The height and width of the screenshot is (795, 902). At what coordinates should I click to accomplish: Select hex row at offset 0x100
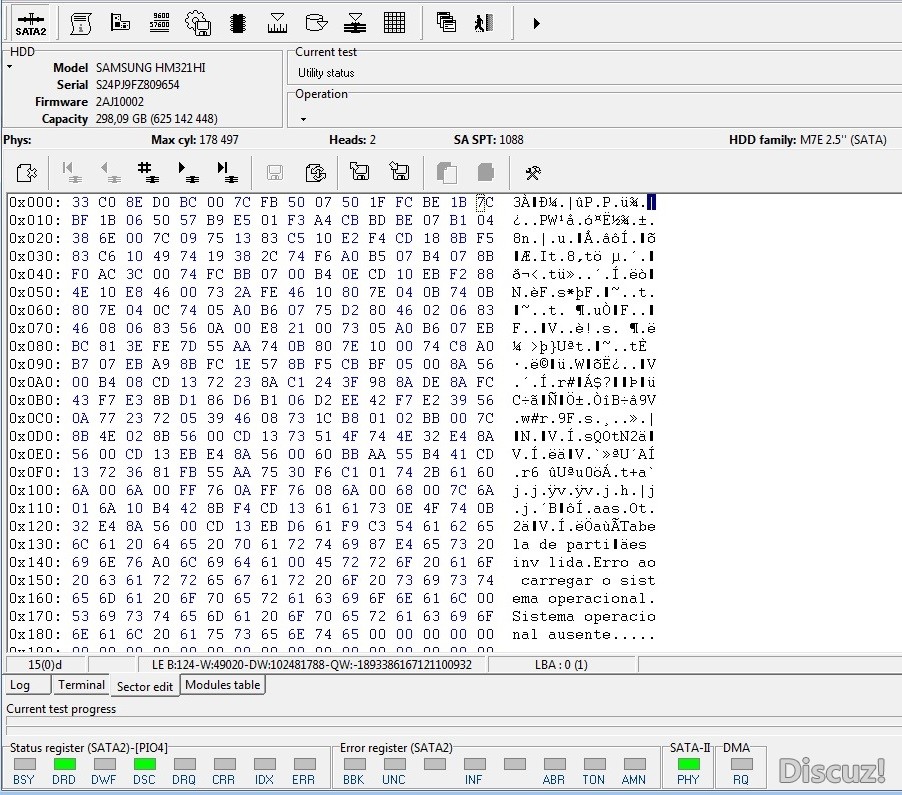[332, 490]
